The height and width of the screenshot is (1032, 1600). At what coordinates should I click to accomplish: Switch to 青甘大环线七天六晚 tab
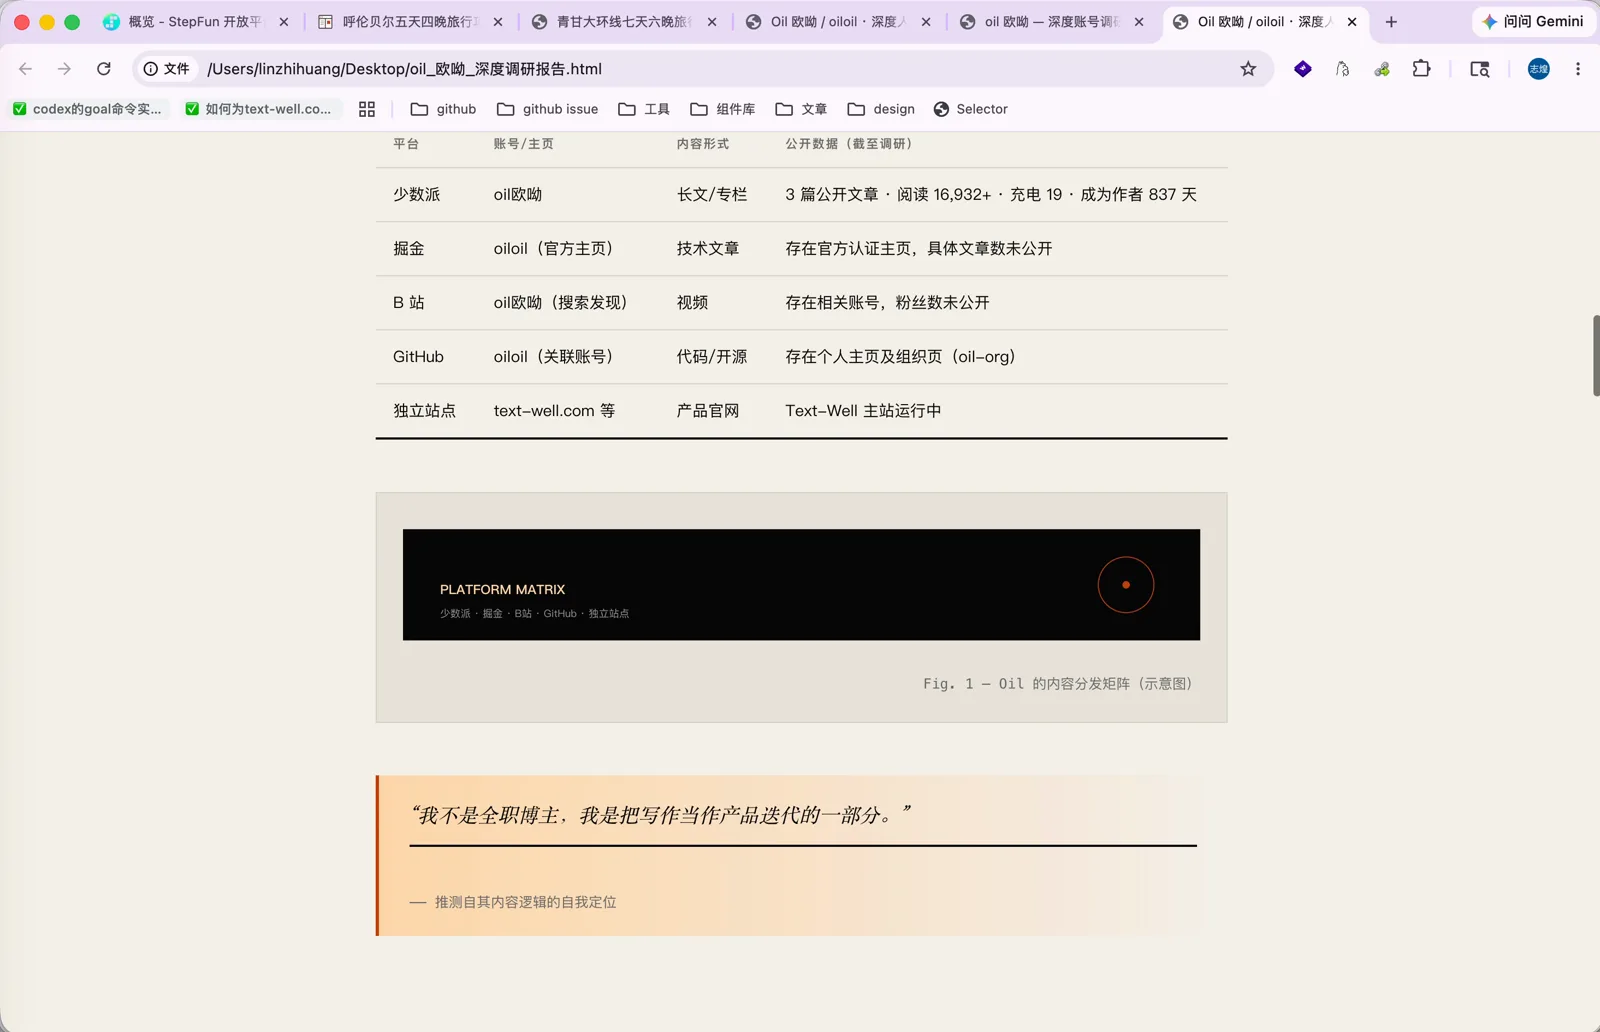point(624,22)
